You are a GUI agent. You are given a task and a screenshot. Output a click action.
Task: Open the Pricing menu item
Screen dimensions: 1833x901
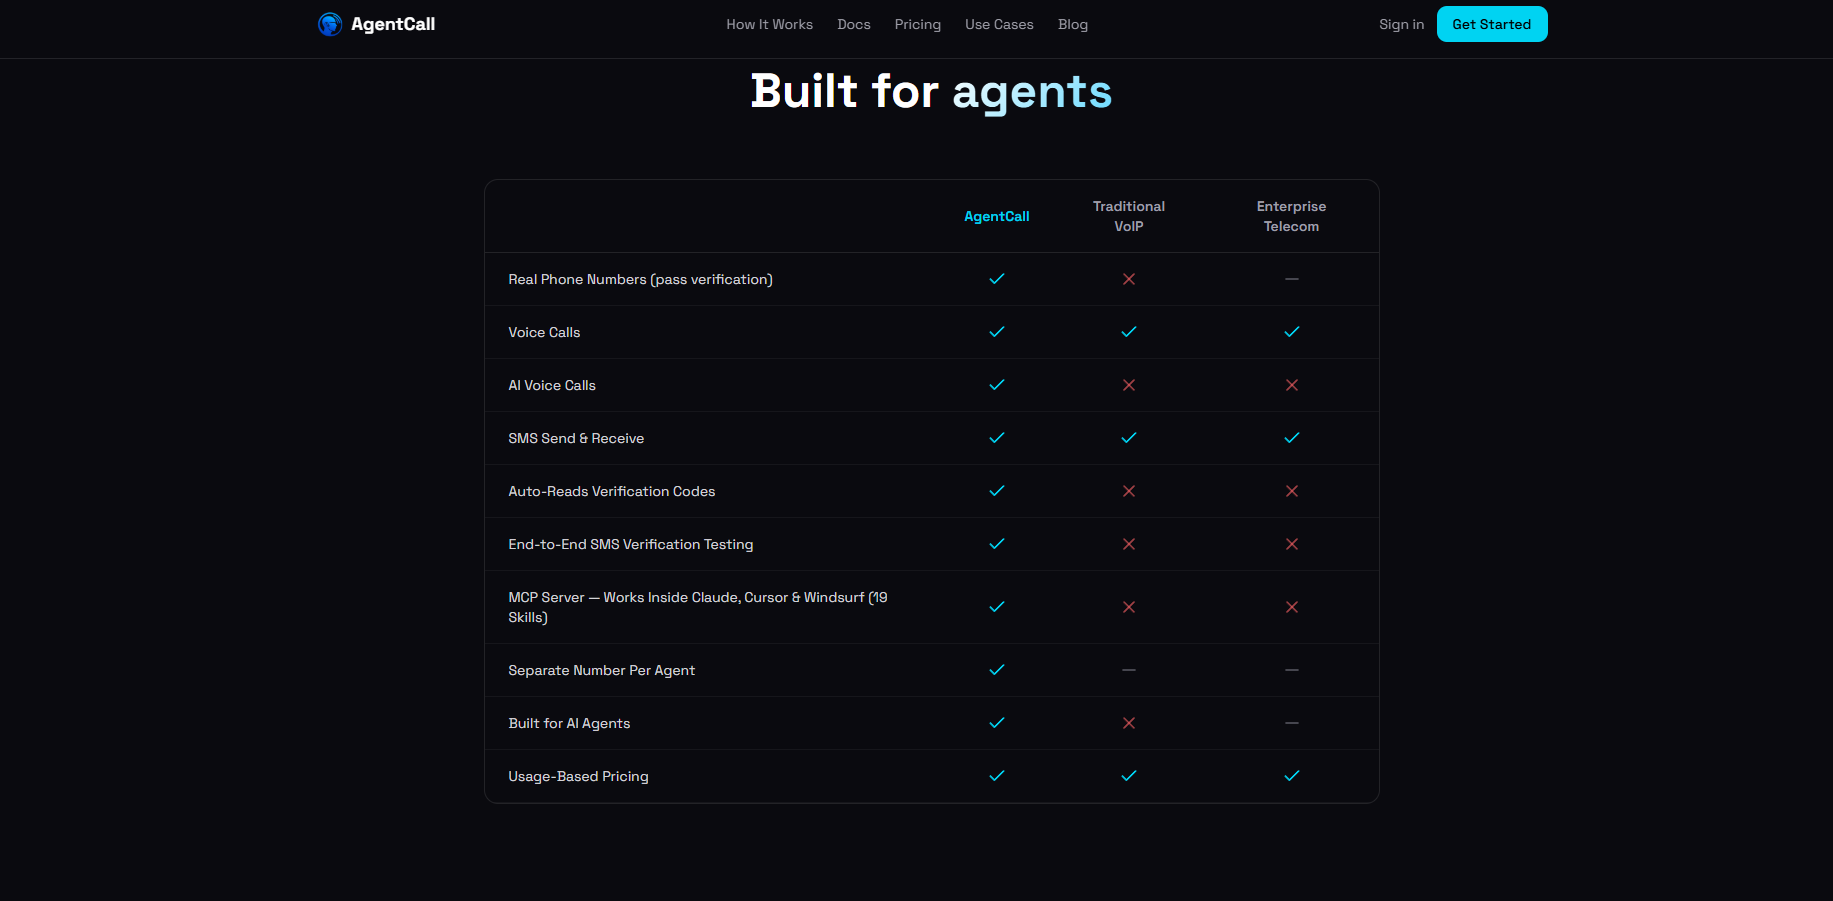[917, 24]
